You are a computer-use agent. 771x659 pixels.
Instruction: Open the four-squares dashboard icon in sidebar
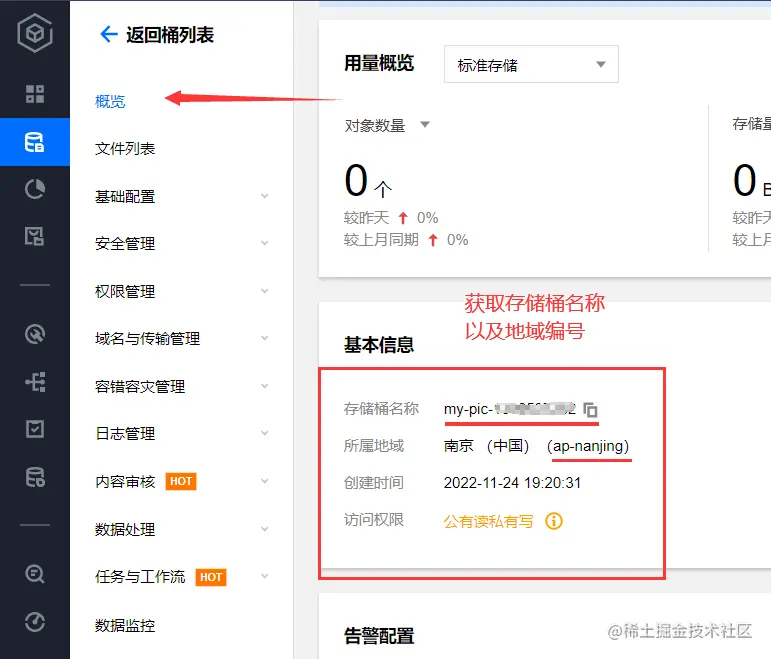pyautogui.click(x=34, y=93)
